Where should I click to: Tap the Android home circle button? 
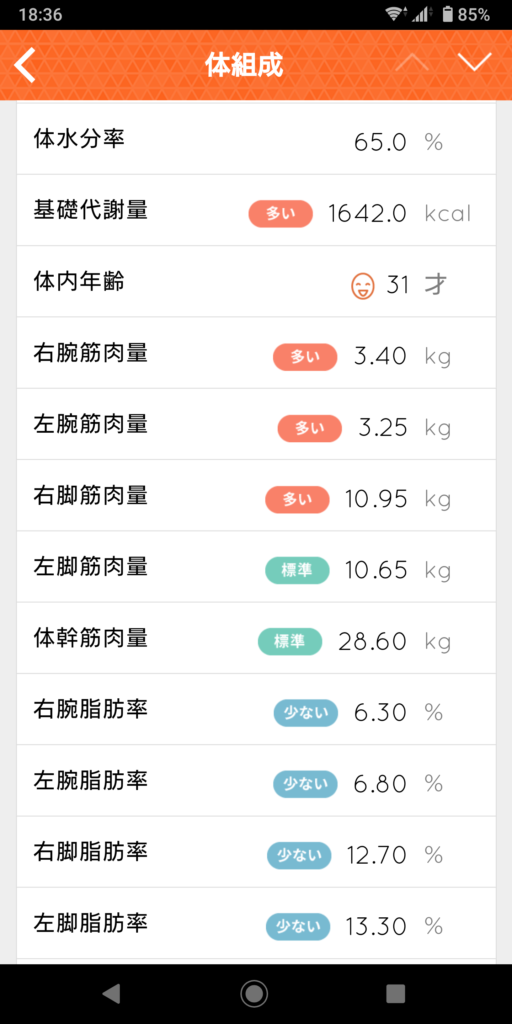(254, 993)
